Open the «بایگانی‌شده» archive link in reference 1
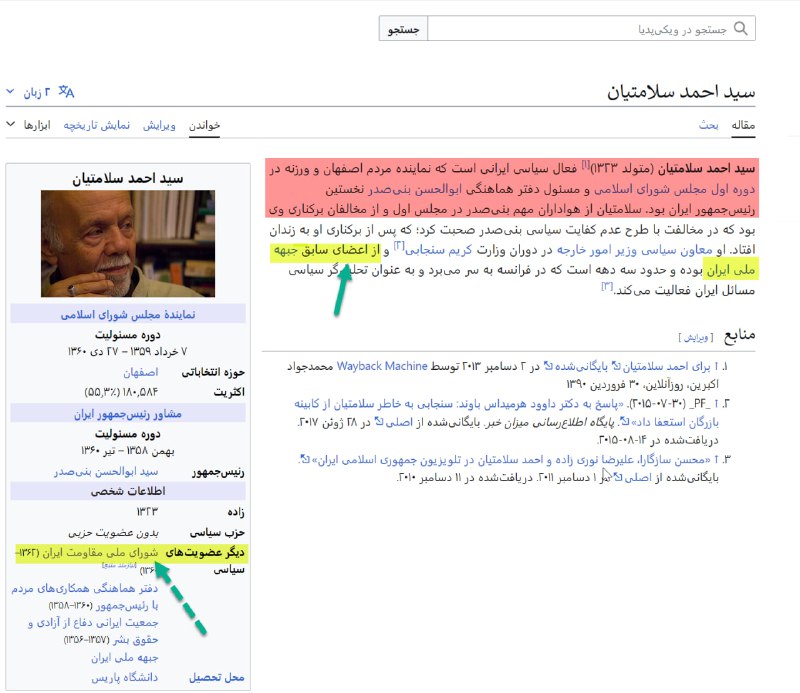 point(578,366)
